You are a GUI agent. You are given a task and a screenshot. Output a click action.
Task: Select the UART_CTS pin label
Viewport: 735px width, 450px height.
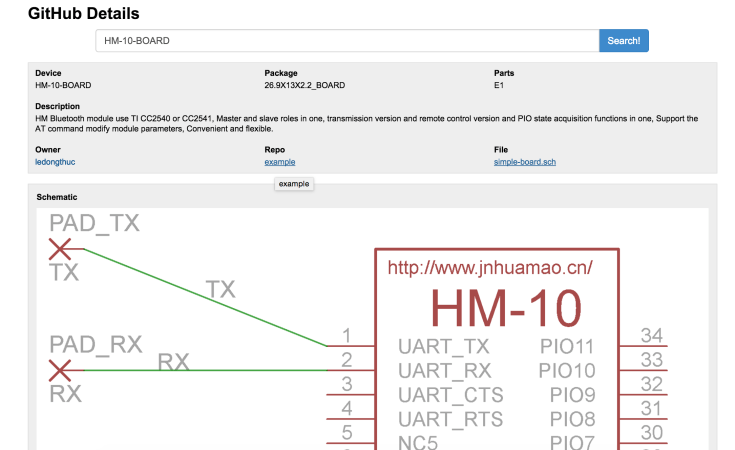pos(450,395)
